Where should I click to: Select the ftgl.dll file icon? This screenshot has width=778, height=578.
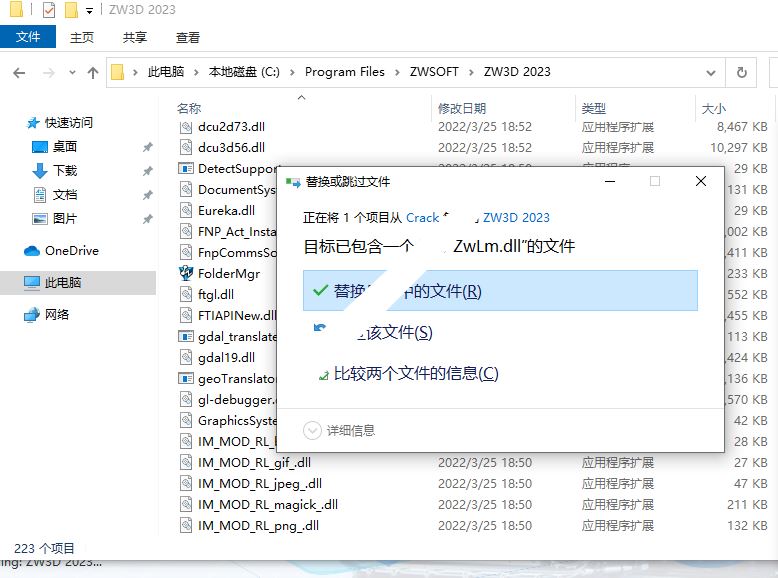tap(186, 295)
